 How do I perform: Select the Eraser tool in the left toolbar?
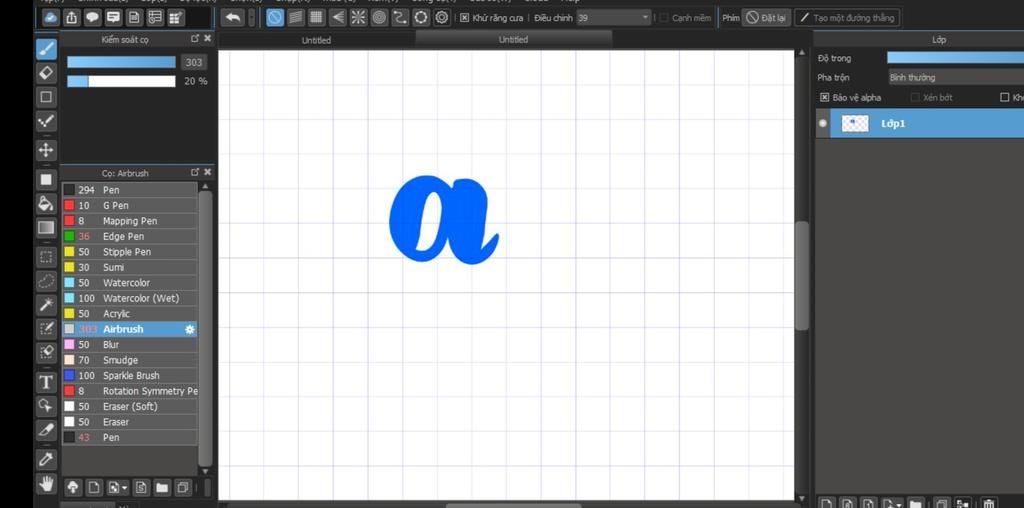pos(46,72)
